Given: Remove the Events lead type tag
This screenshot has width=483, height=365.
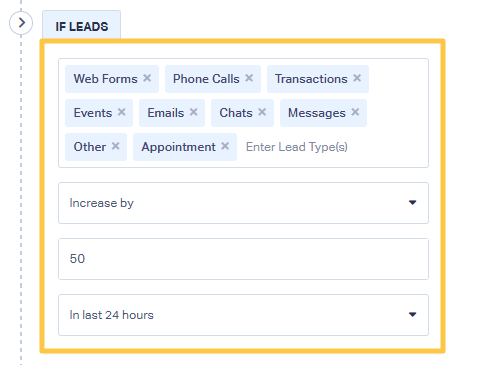Looking at the screenshot, I should 122,112.
